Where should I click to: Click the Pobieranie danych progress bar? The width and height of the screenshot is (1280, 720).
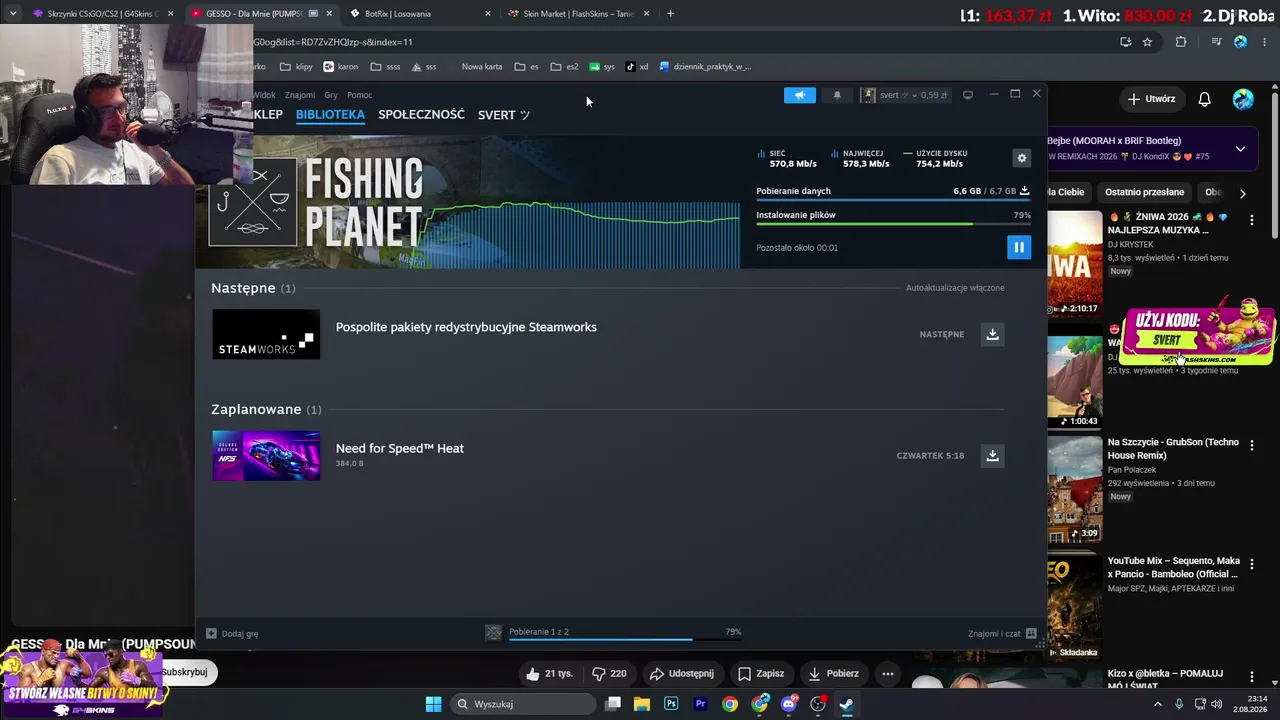click(x=893, y=200)
